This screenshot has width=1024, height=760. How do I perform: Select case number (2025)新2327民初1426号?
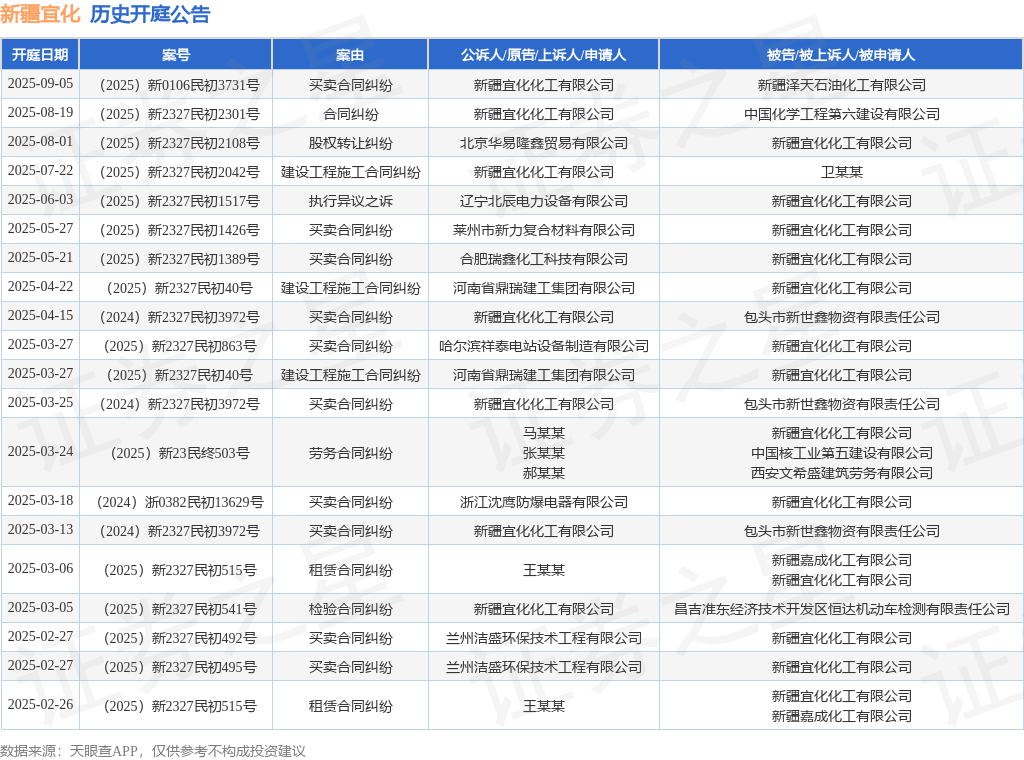click(x=180, y=230)
